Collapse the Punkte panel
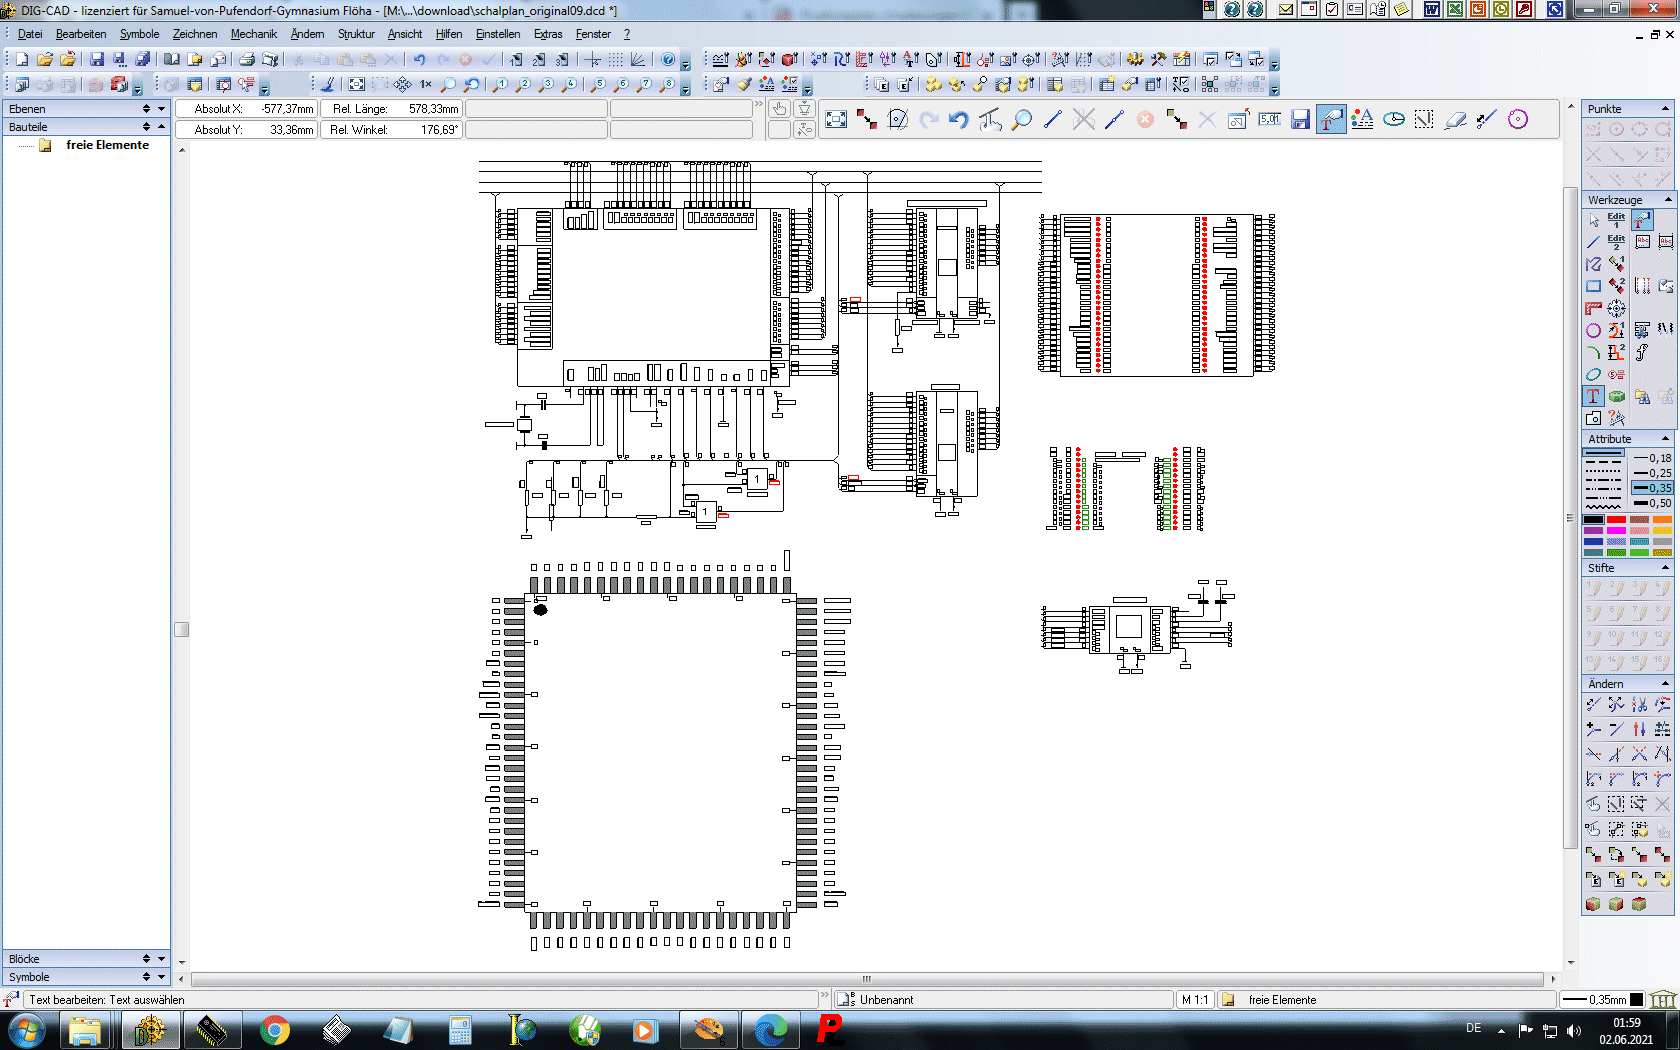 coord(1666,109)
